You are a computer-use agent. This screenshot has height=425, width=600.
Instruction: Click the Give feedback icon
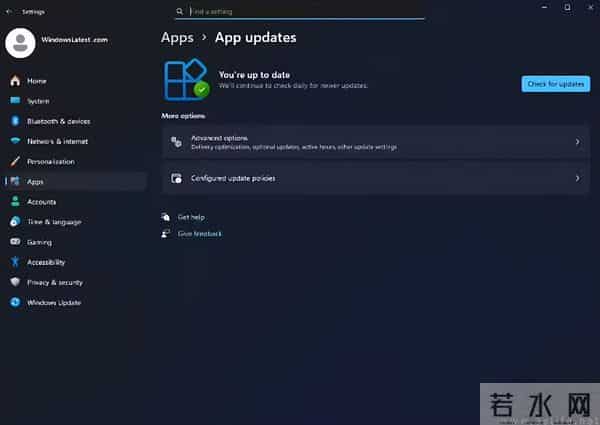click(165, 233)
